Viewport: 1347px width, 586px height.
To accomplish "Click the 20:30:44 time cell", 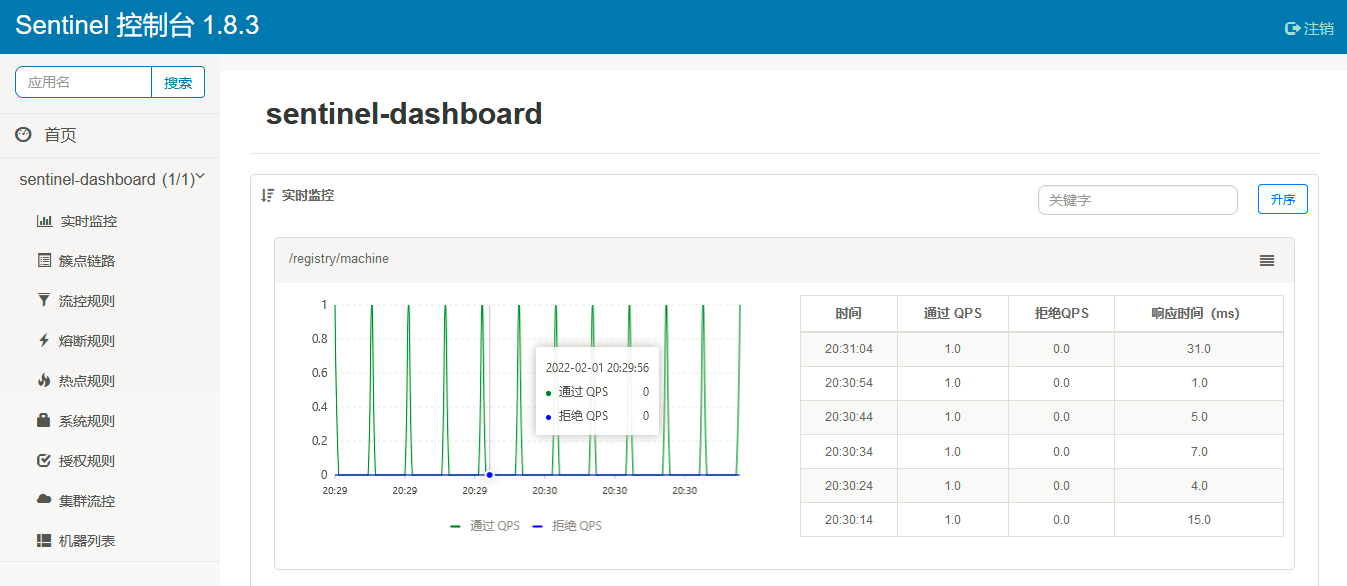I will 849,417.
